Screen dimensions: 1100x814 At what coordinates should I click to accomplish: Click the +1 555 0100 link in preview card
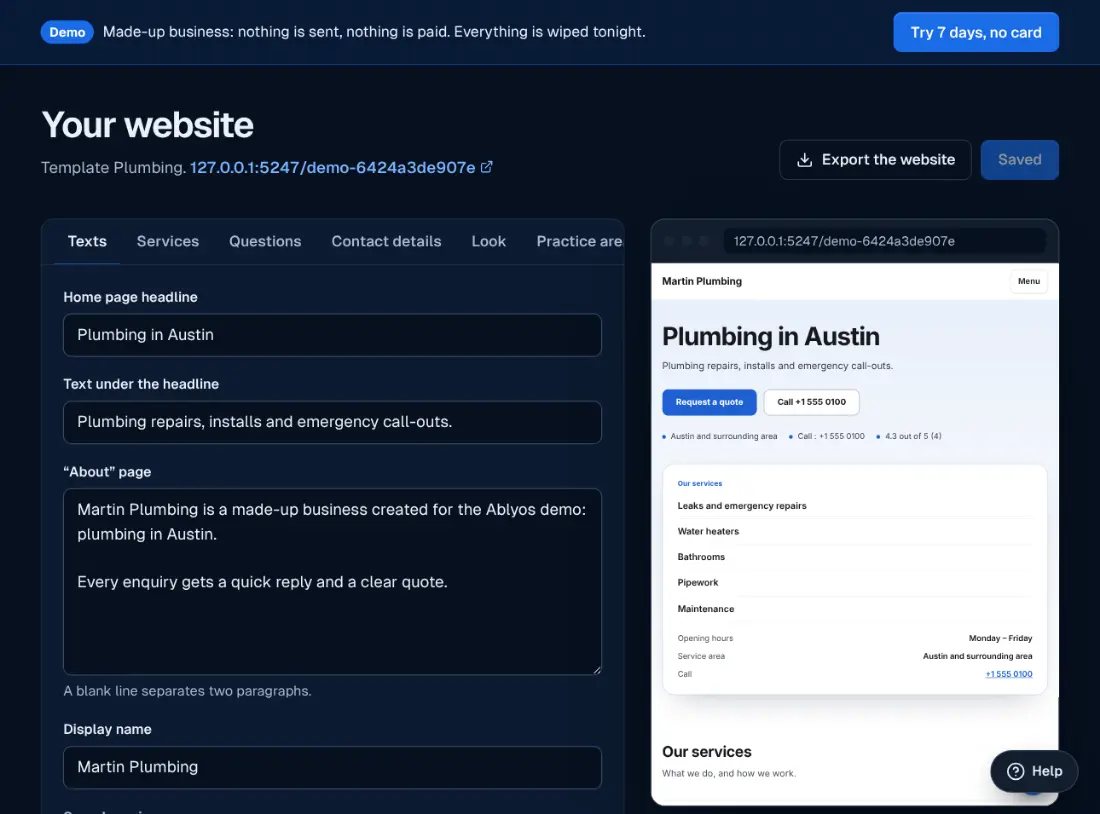[x=1009, y=674]
